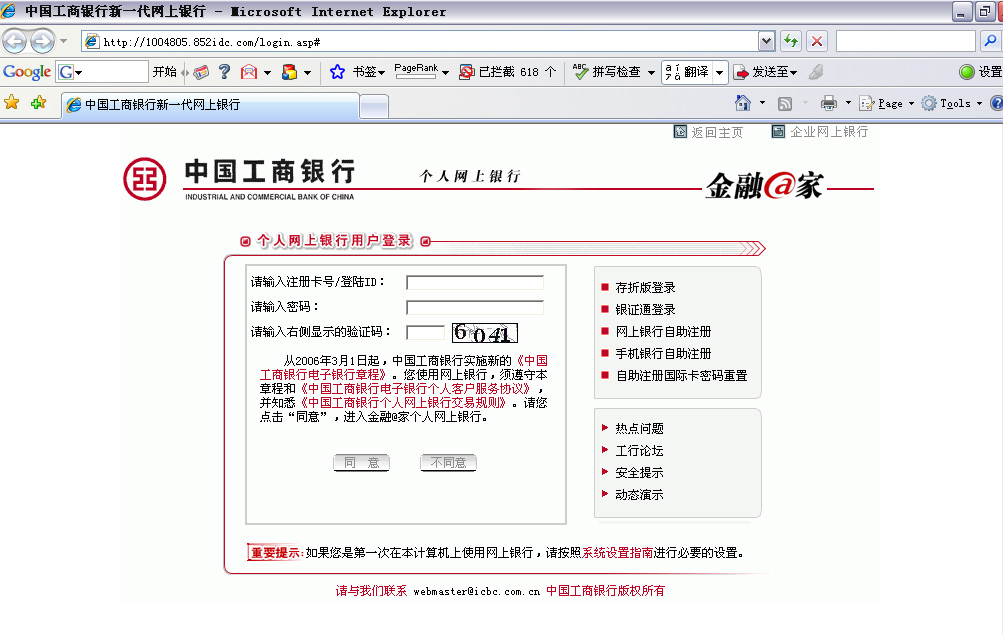Click the colorful cube toolbar icon
Screen dimensions: 1003x635
(x=289, y=72)
